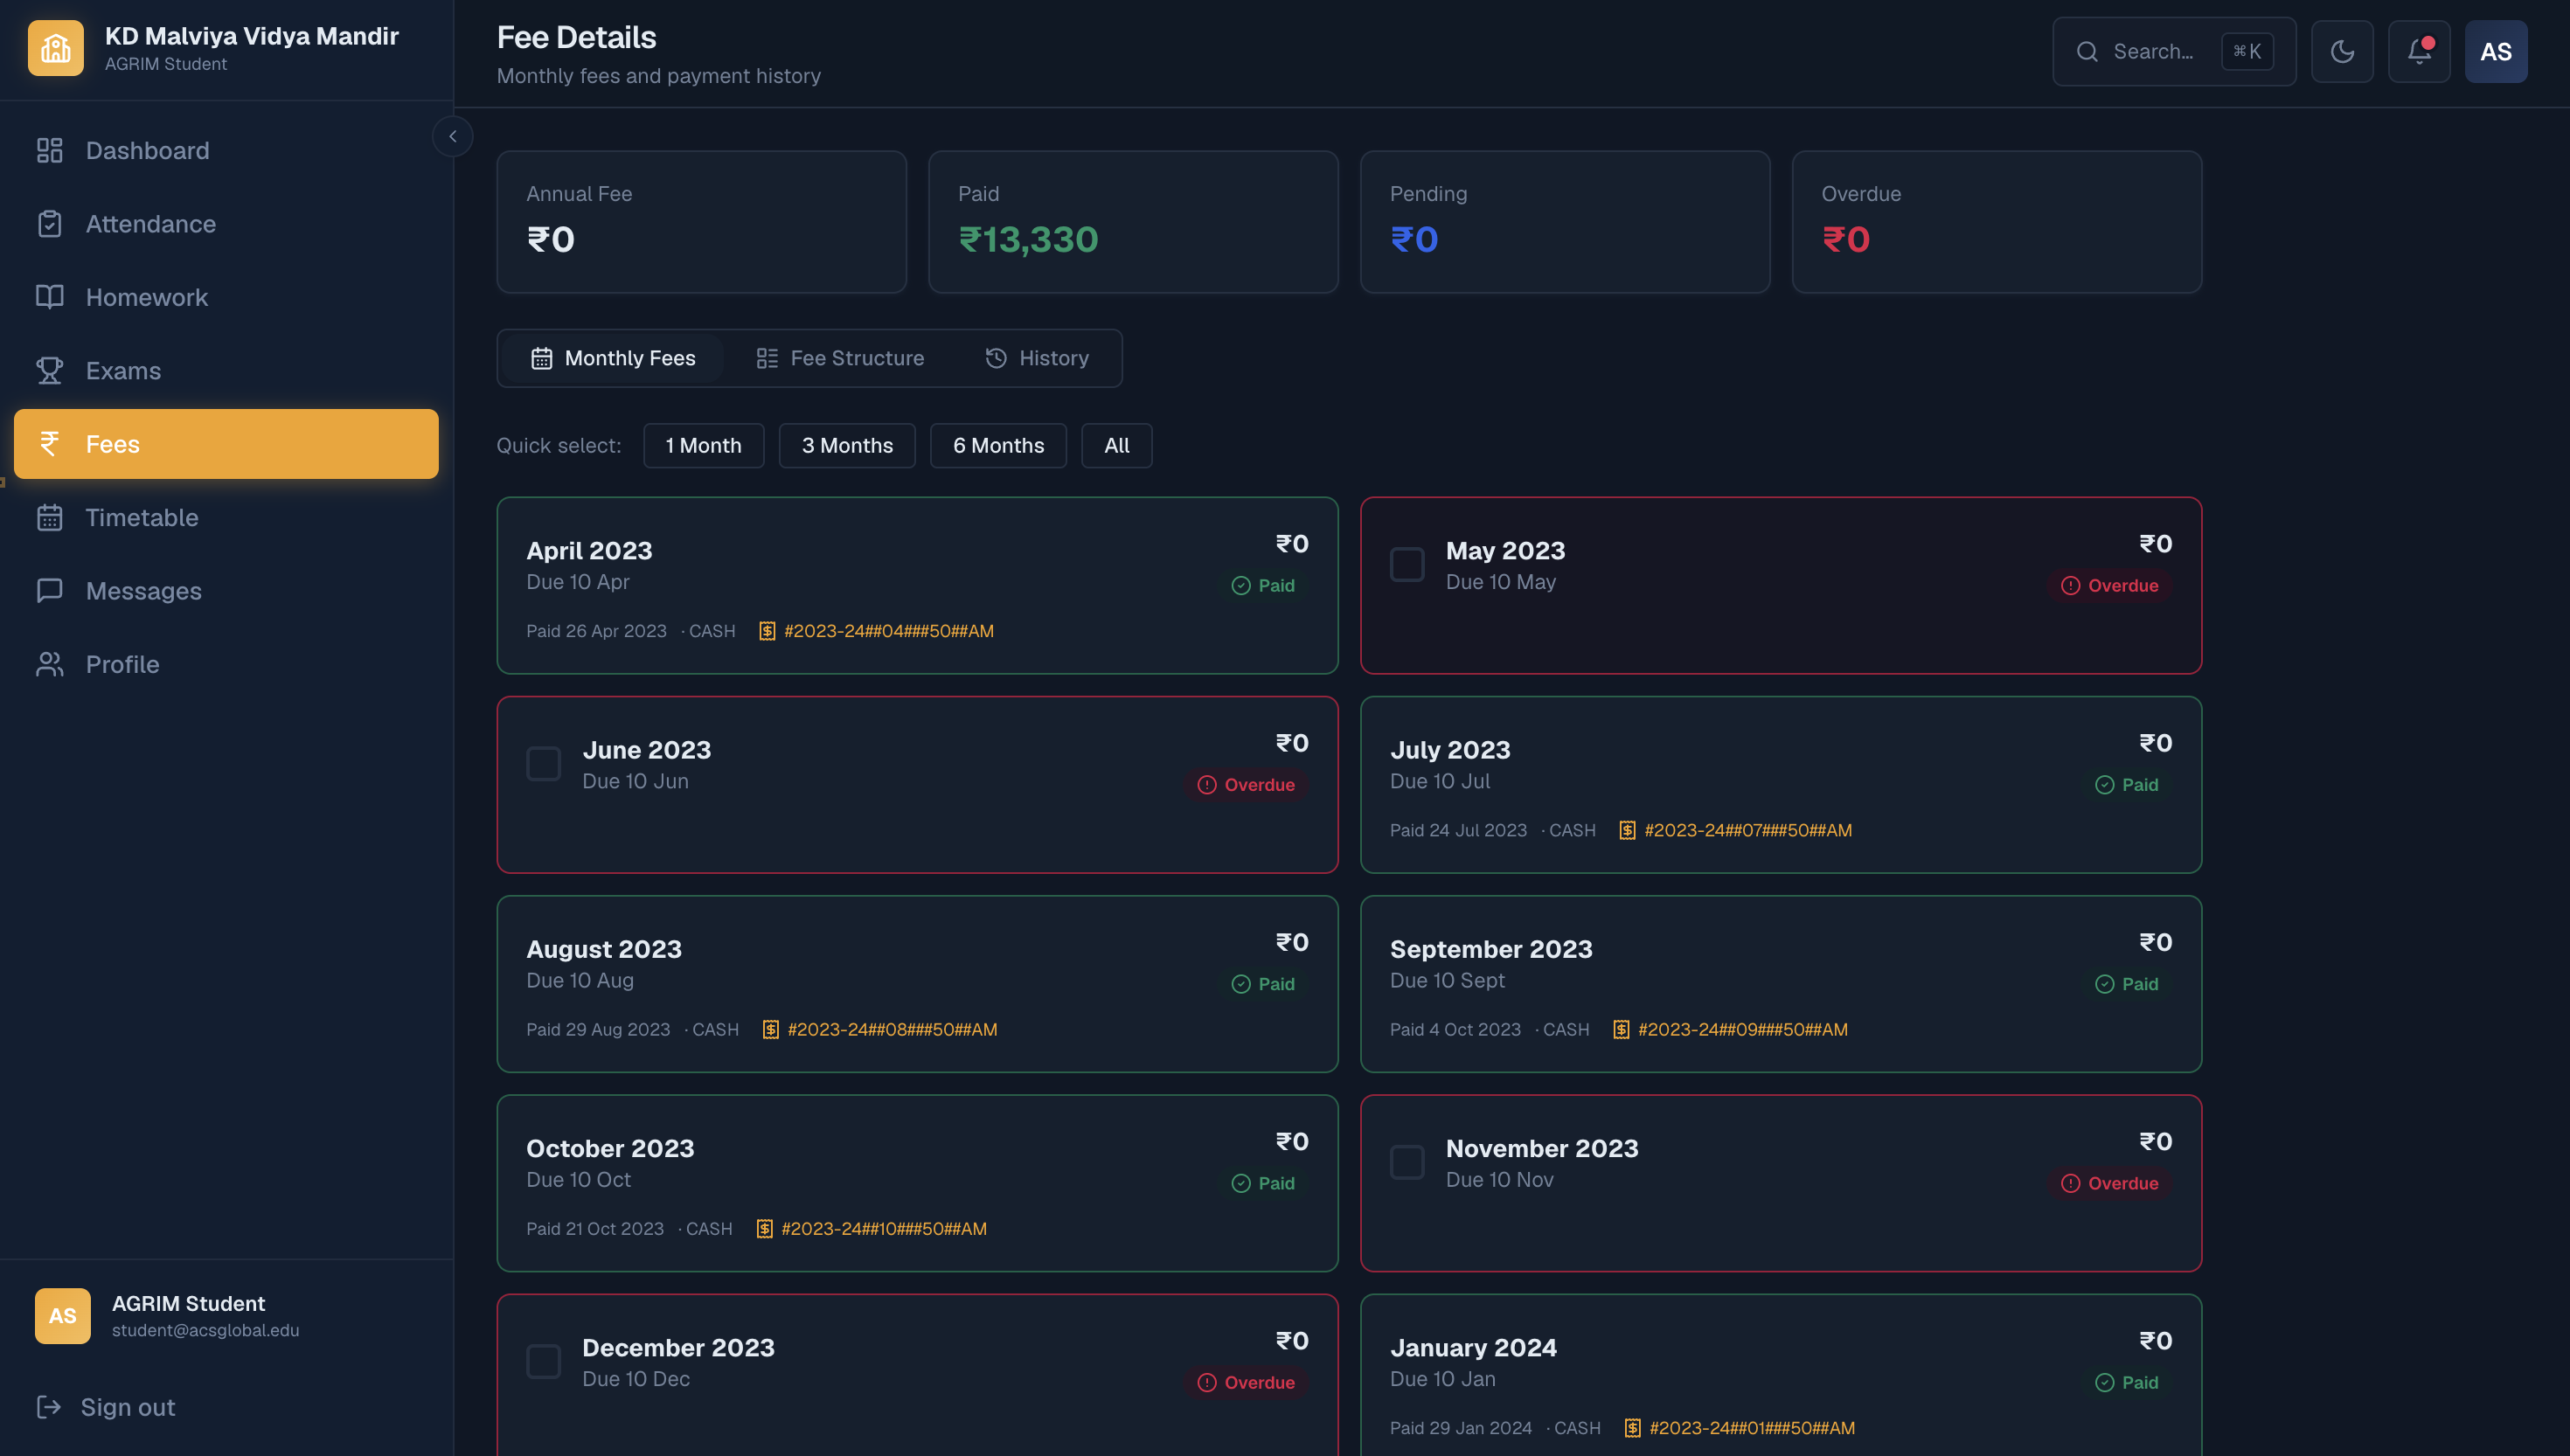Image resolution: width=2570 pixels, height=1456 pixels.
Task: Check the May 2023 fee checkbox
Action: [x=1407, y=564]
